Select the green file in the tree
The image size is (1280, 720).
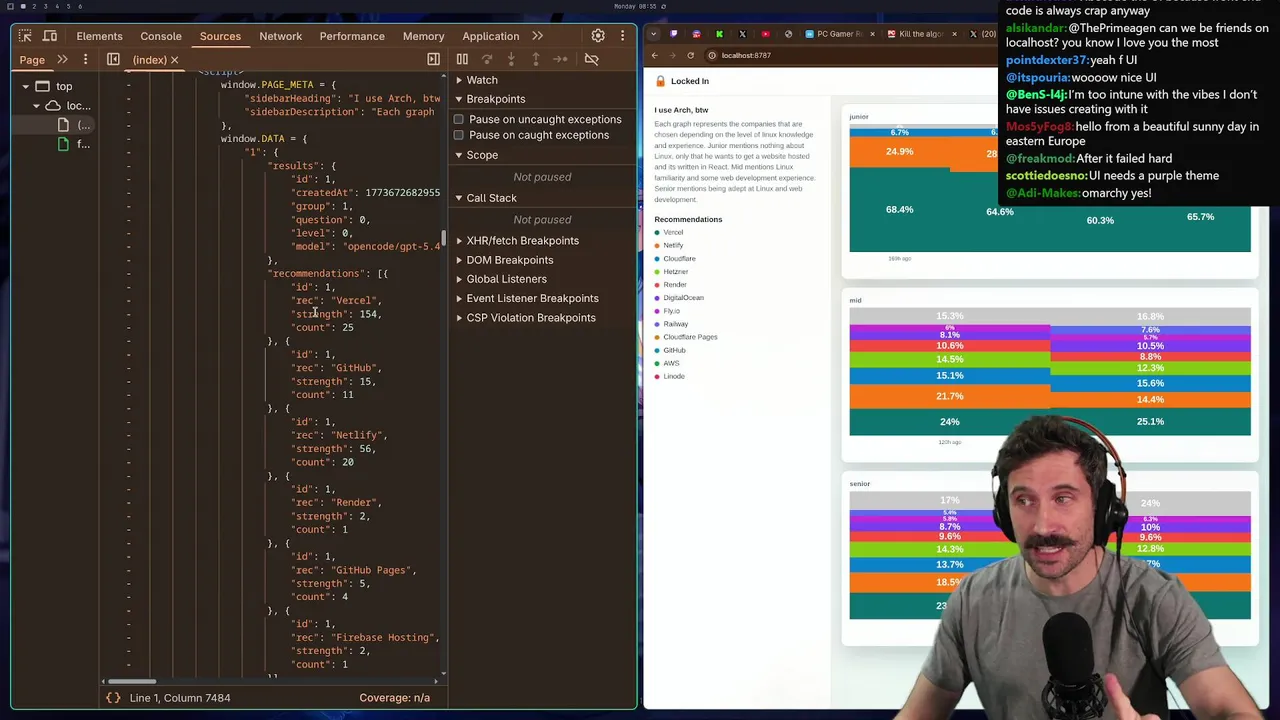pos(73,144)
